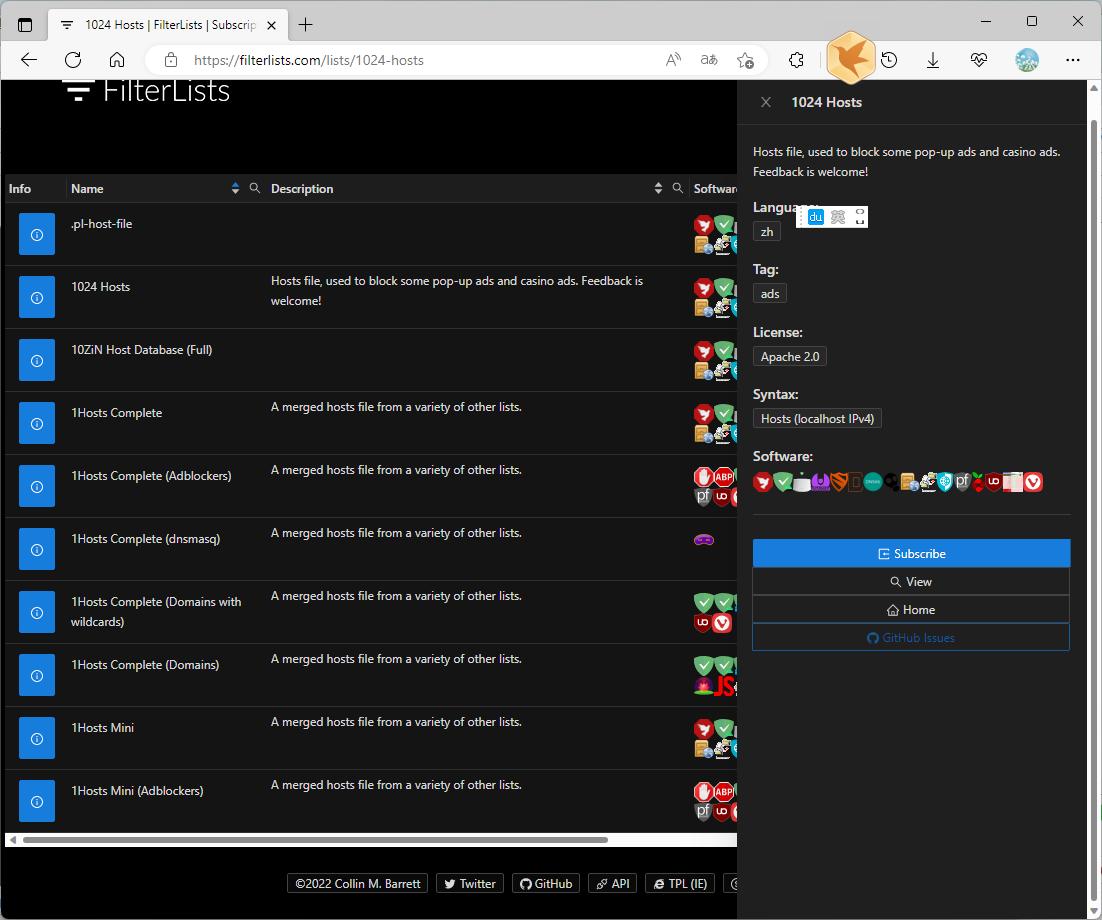This screenshot has height=920, width=1102.
Task: Click the View button in details
Action: (x=911, y=581)
